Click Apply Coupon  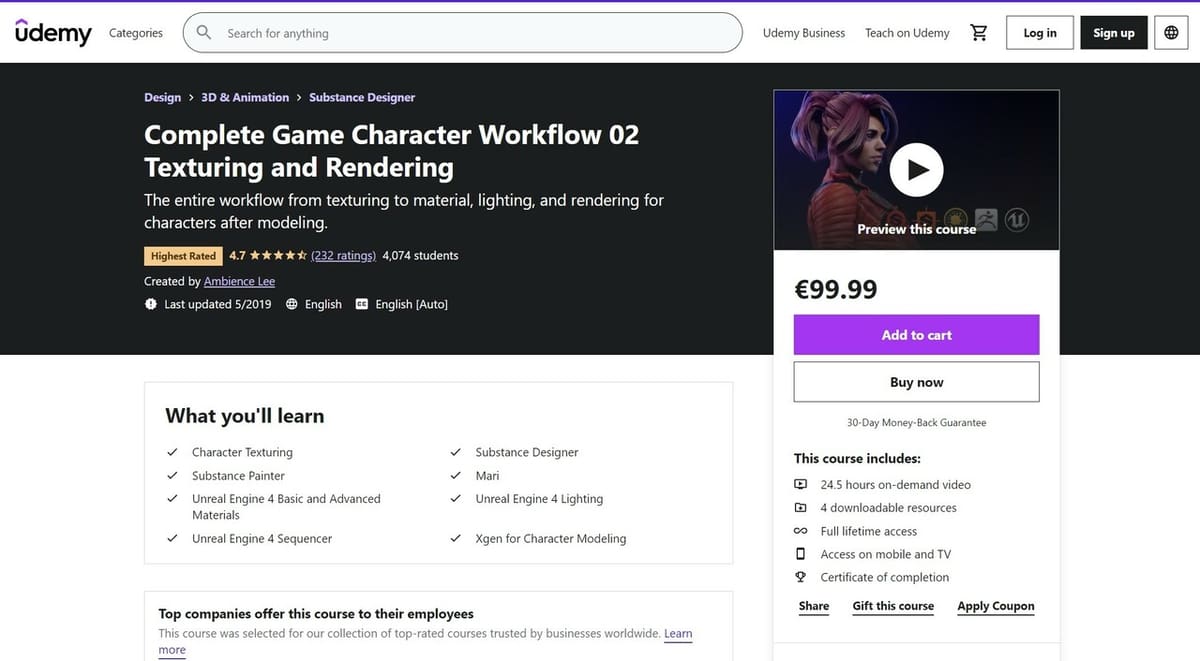(x=996, y=606)
